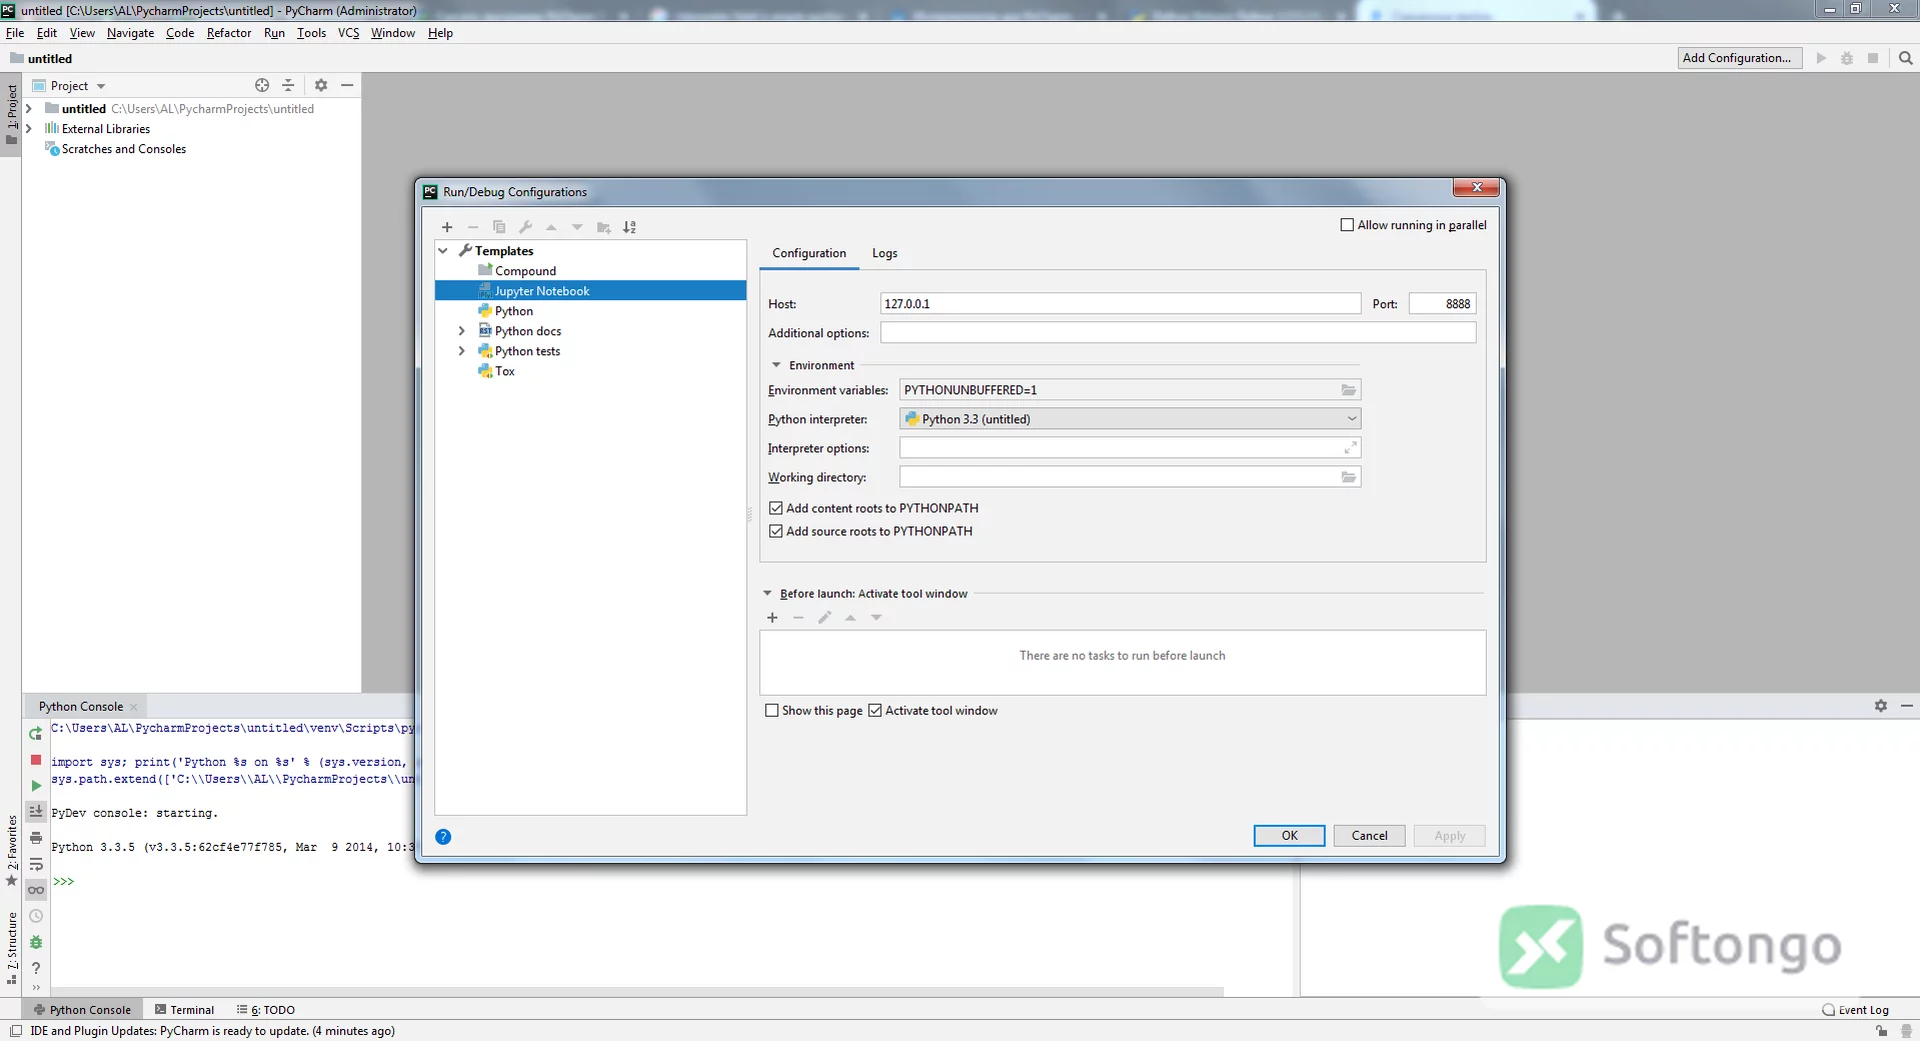Add a before launch task
This screenshot has width=1920, height=1041.
pyautogui.click(x=772, y=618)
